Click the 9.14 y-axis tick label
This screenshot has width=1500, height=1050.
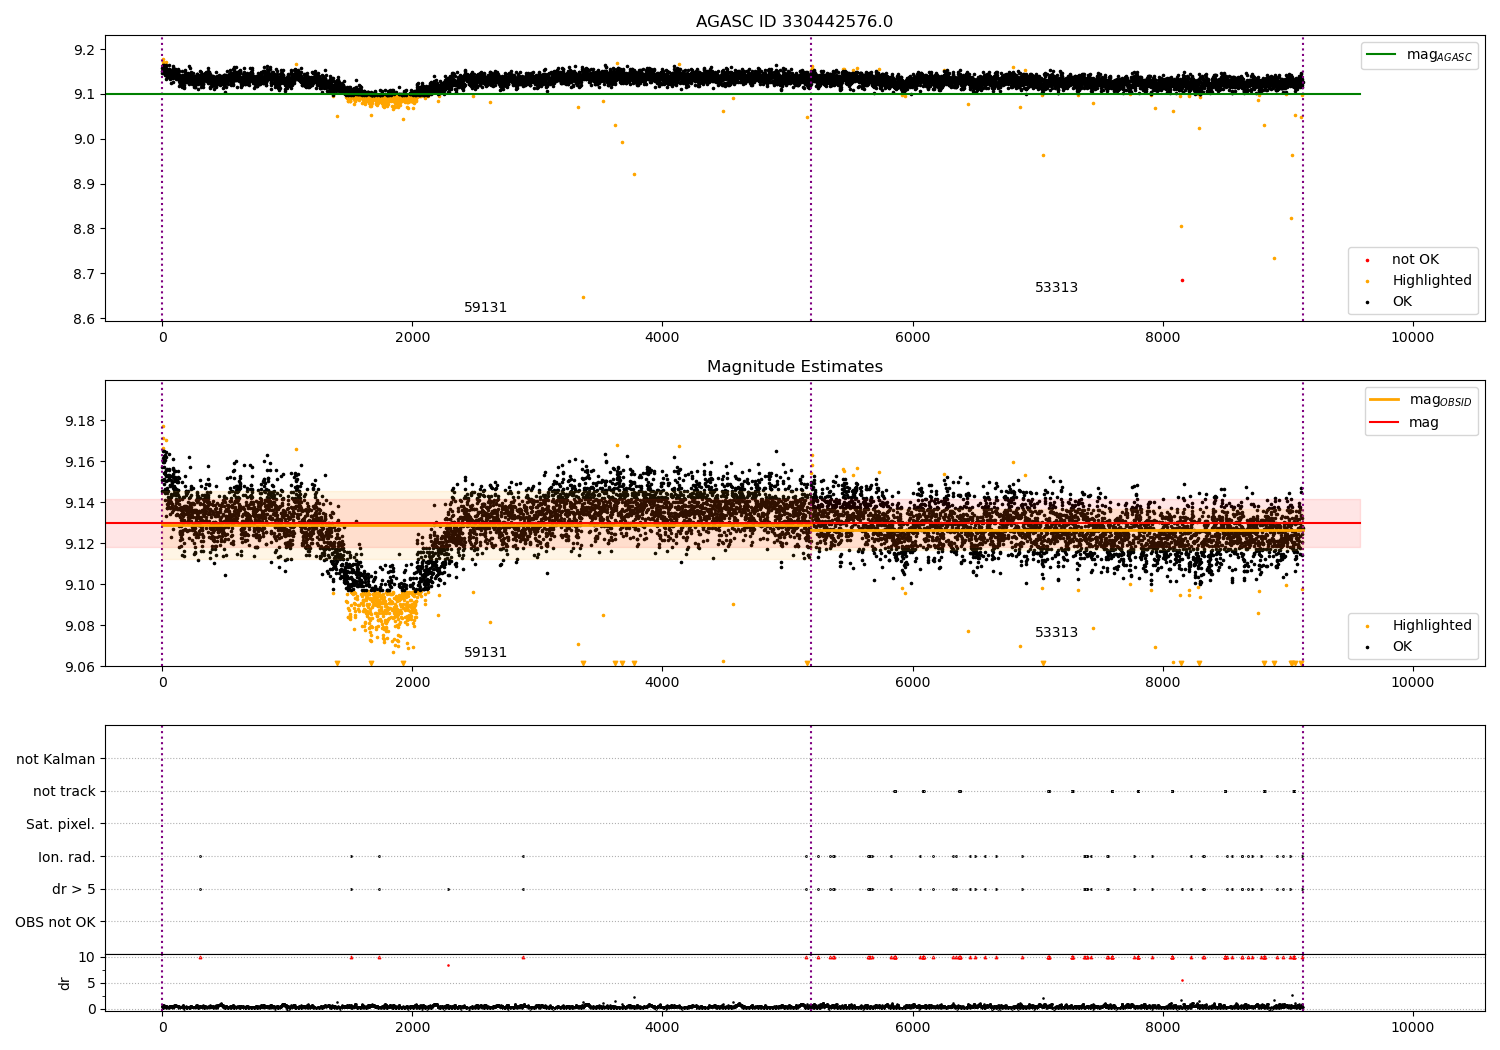point(81,503)
